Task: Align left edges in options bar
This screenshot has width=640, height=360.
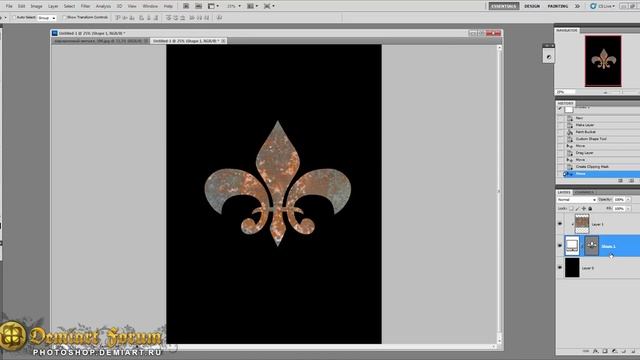Action: point(142,18)
